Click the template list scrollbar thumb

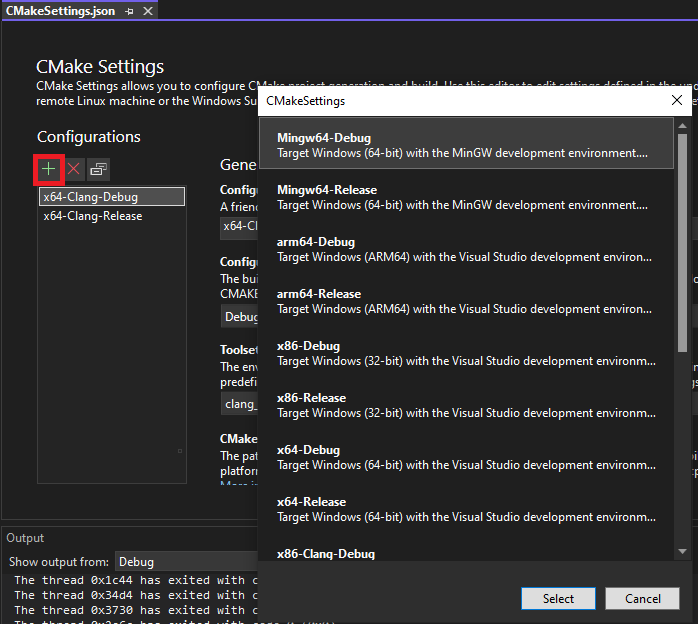coord(682,243)
